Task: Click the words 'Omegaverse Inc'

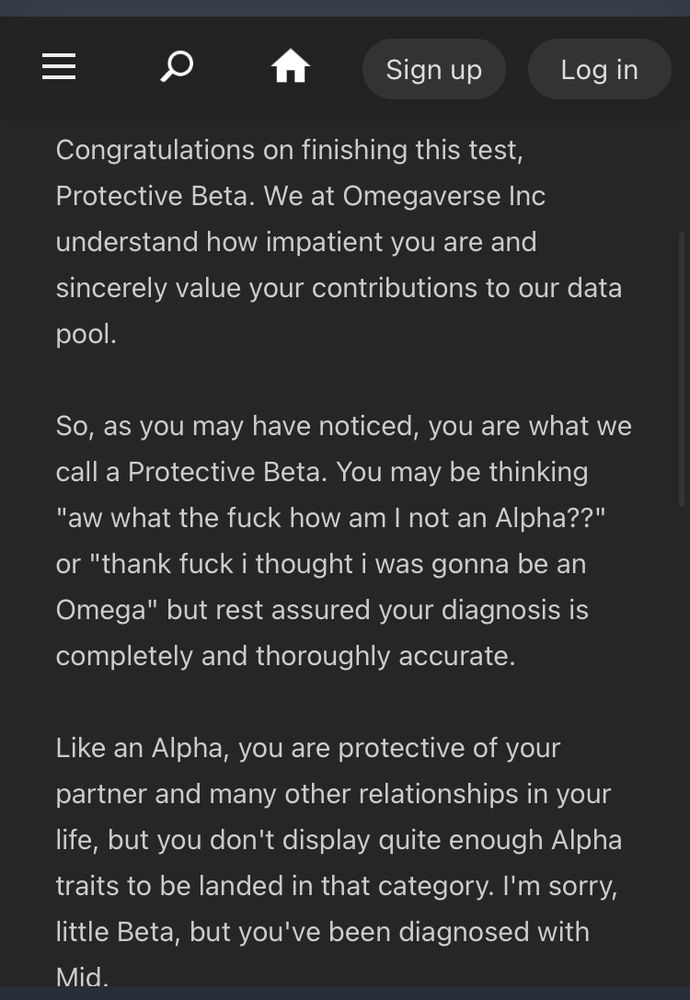Action: (x=444, y=196)
